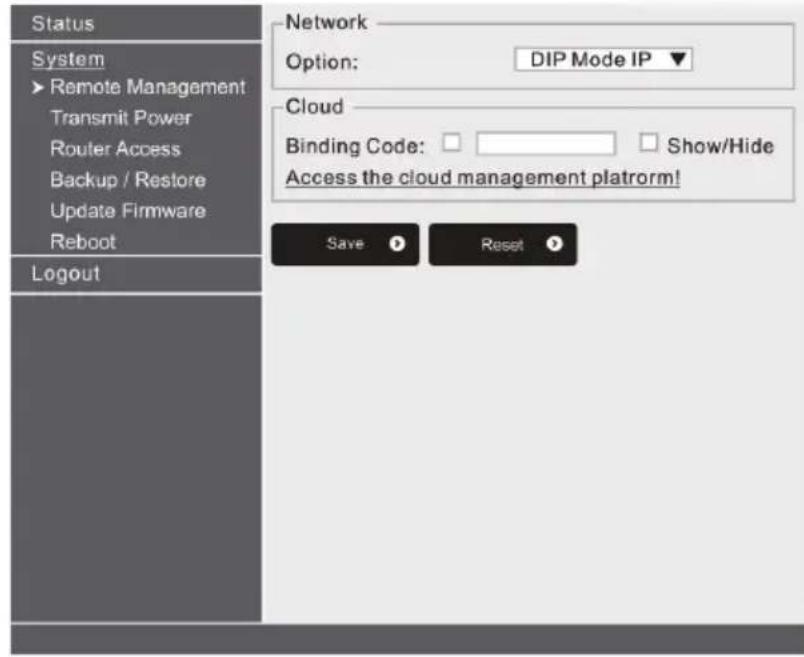Screen dimensions: 804x657
Task: Open Backup / Restore page
Action: click(x=128, y=180)
